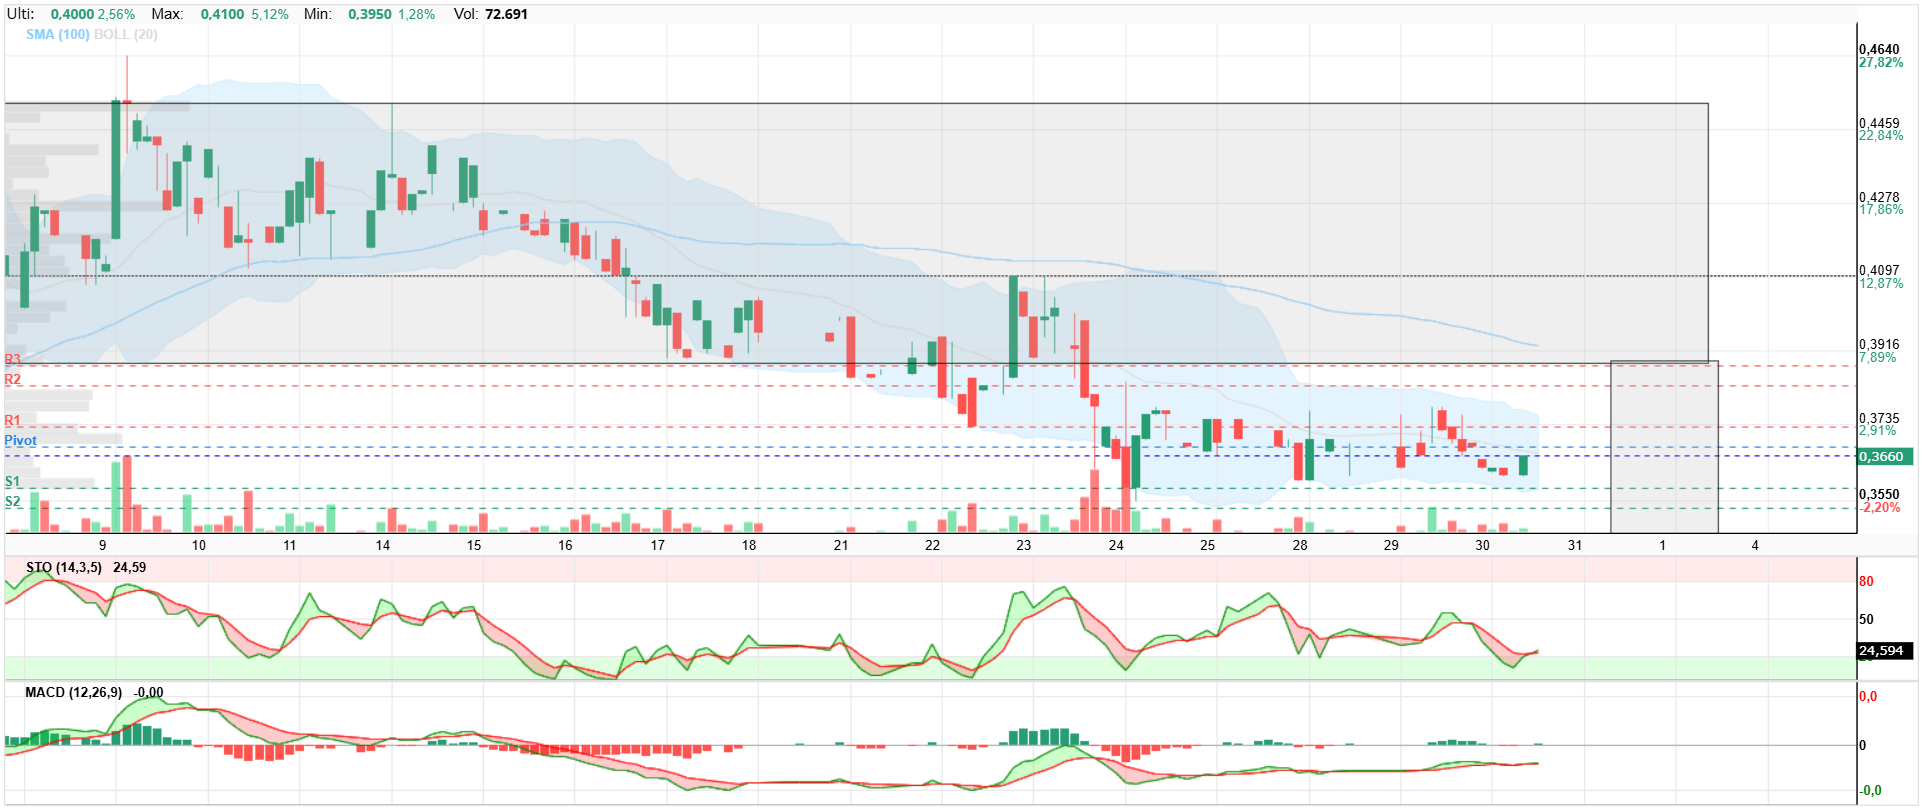Click the R2 resistance level label

click(x=13, y=379)
